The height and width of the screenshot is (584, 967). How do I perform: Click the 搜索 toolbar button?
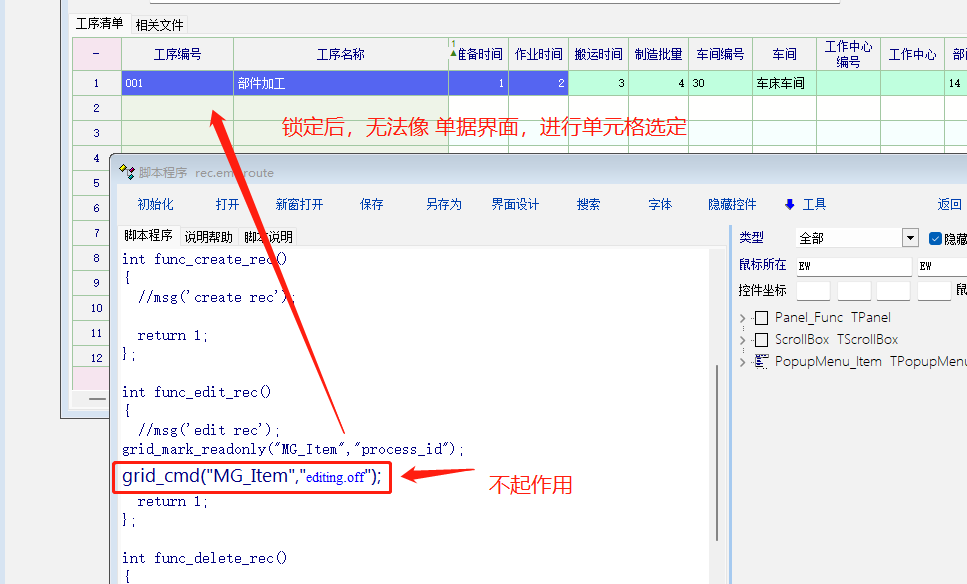pyautogui.click(x=589, y=204)
